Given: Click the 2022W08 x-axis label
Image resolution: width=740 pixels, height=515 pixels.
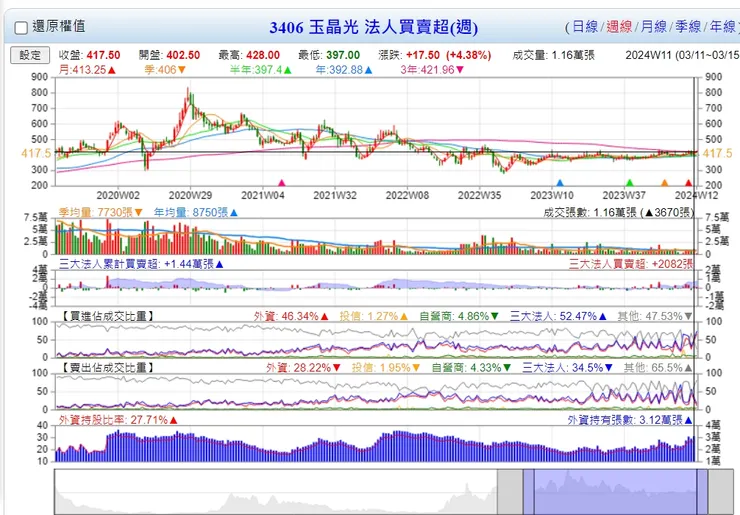Looking at the screenshot, I should (x=407, y=195).
